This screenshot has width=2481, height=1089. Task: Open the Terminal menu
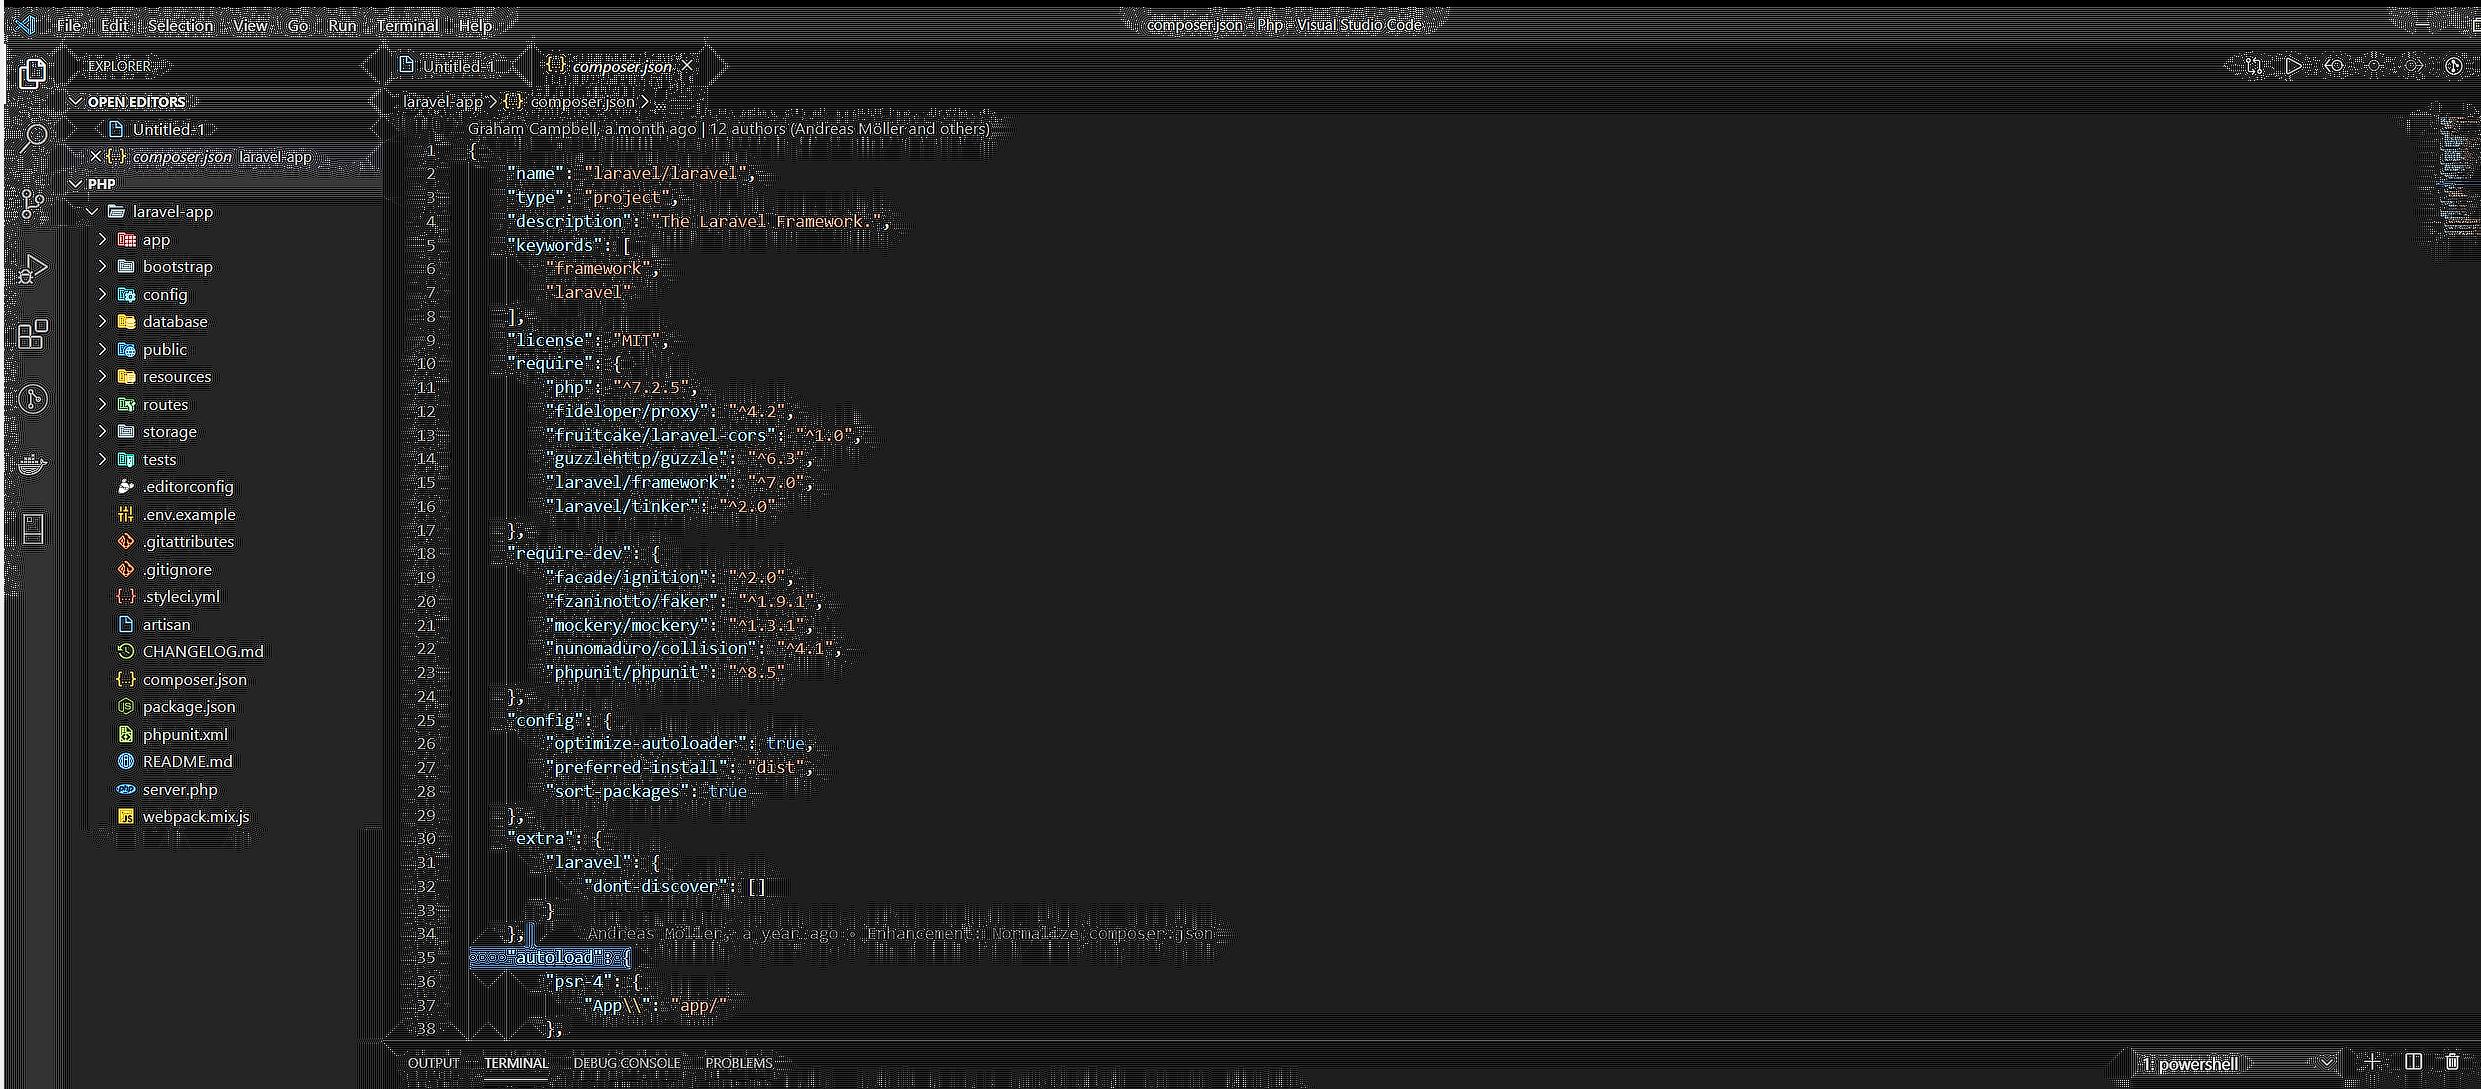click(407, 25)
